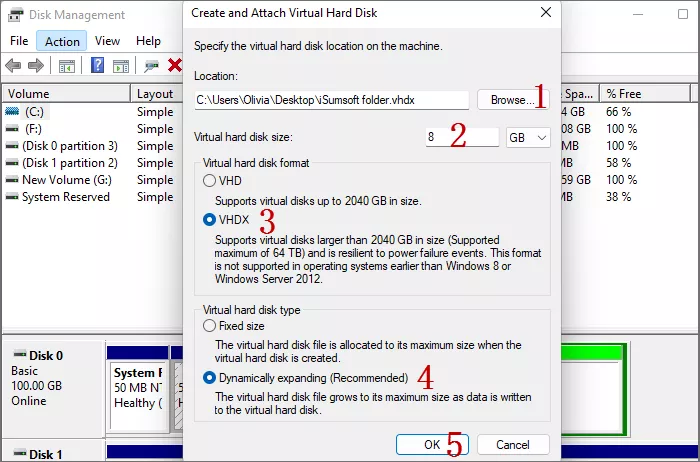
Task: Close the Create and Attach VHD dialog
Action: tap(546, 12)
